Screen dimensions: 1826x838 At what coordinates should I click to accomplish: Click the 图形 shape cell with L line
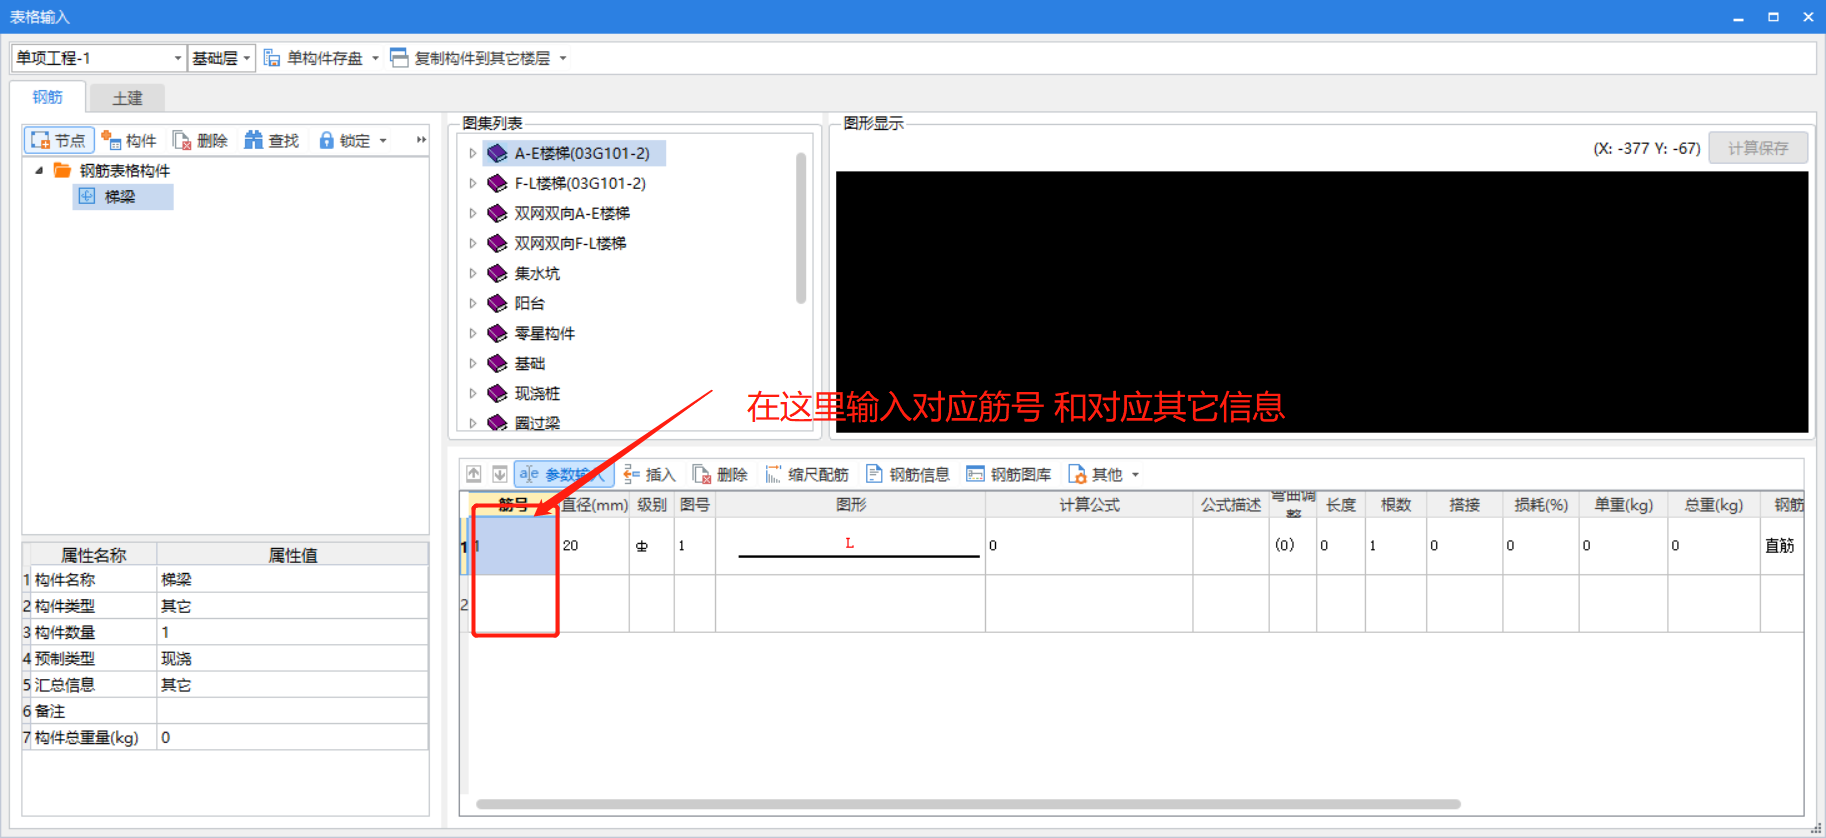[851, 546]
